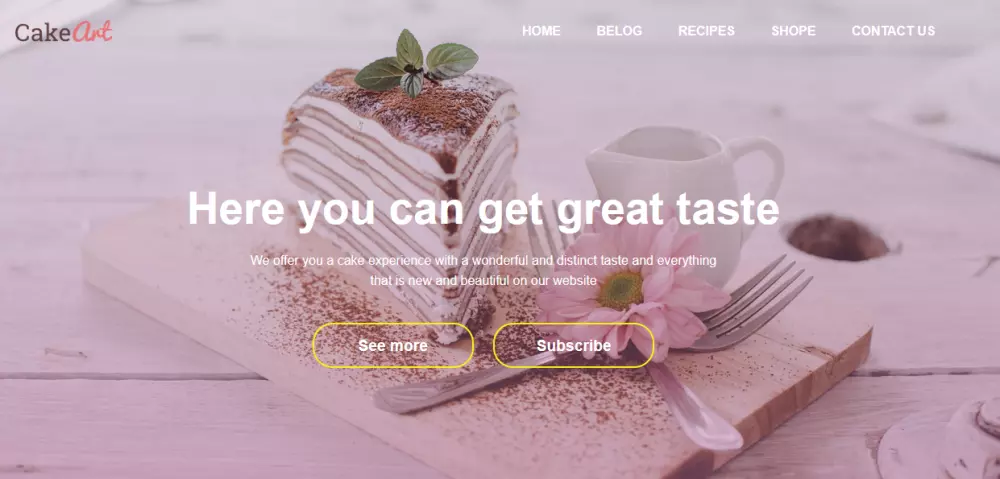Screen dimensions: 1000x479
Task: Open the CONTACT US link
Action: (x=893, y=31)
